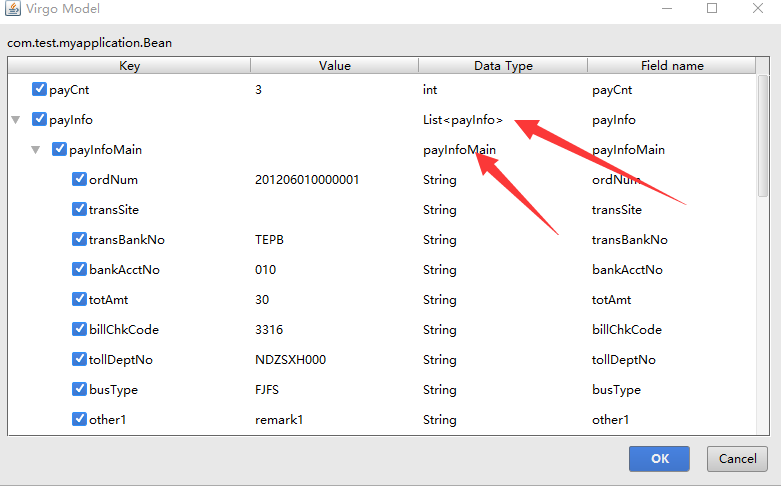The height and width of the screenshot is (486, 781).
Task: Uncheck the payCnt checkbox
Action: pyautogui.click(x=39, y=89)
